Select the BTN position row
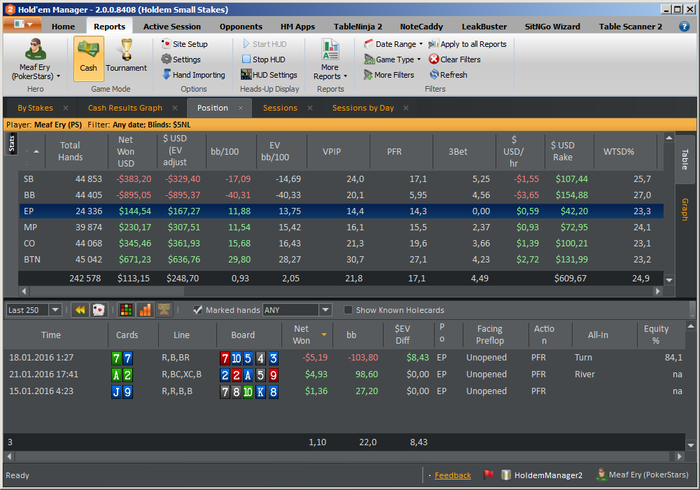Image resolution: width=700 pixels, height=490 pixels. point(341,259)
